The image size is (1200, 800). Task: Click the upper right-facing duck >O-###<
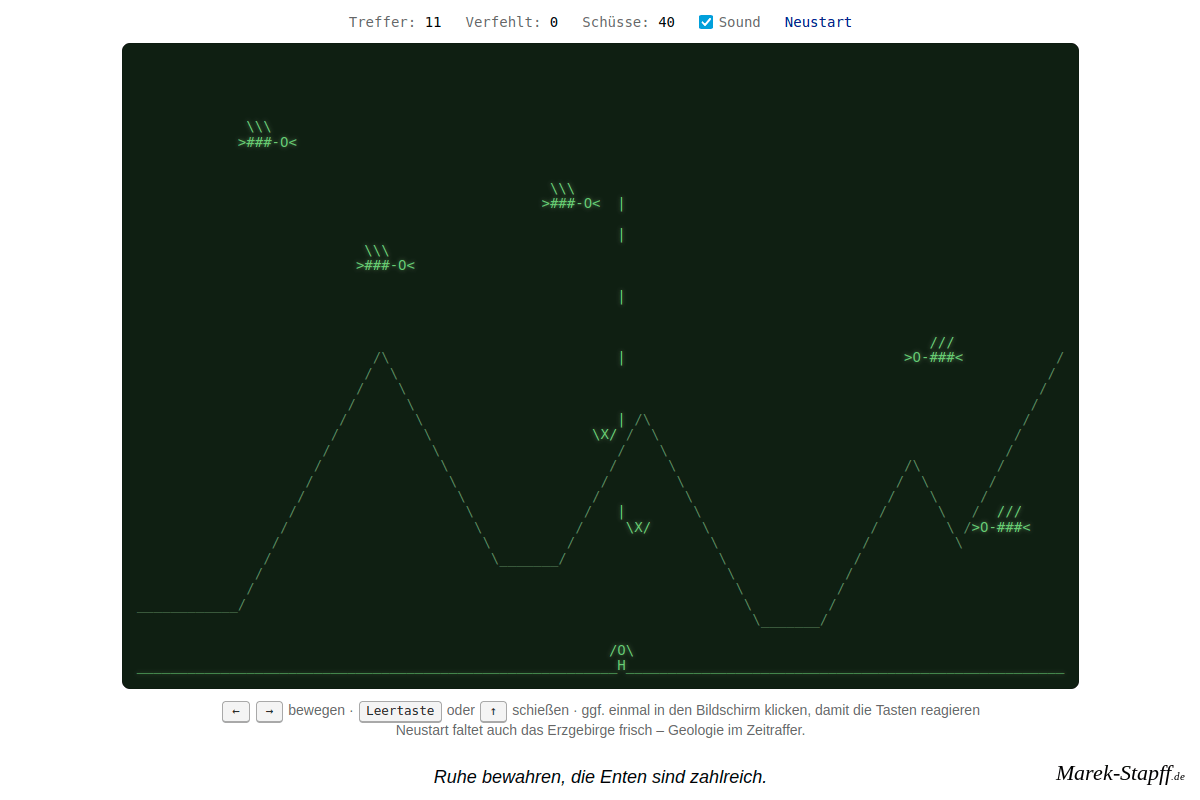(933, 350)
